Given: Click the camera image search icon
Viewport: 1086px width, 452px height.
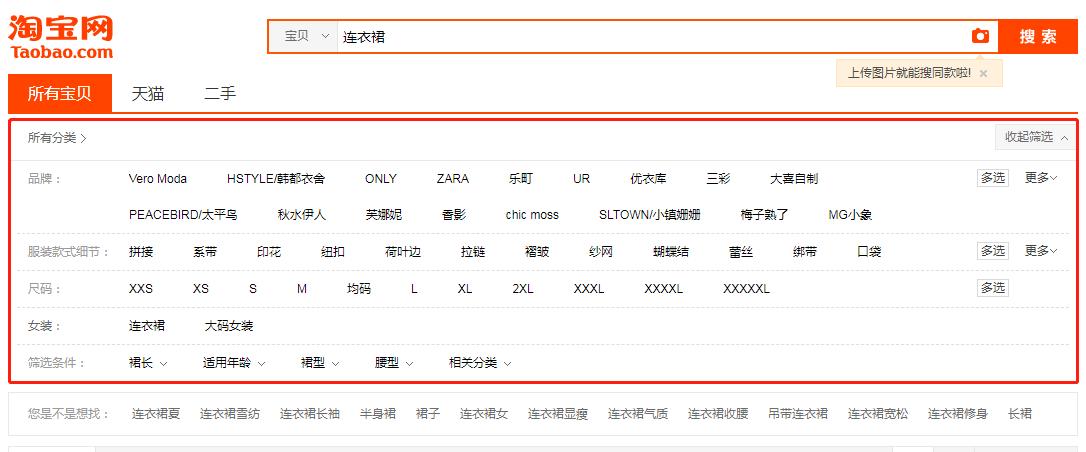Looking at the screenshot, I should click(980, 36).
